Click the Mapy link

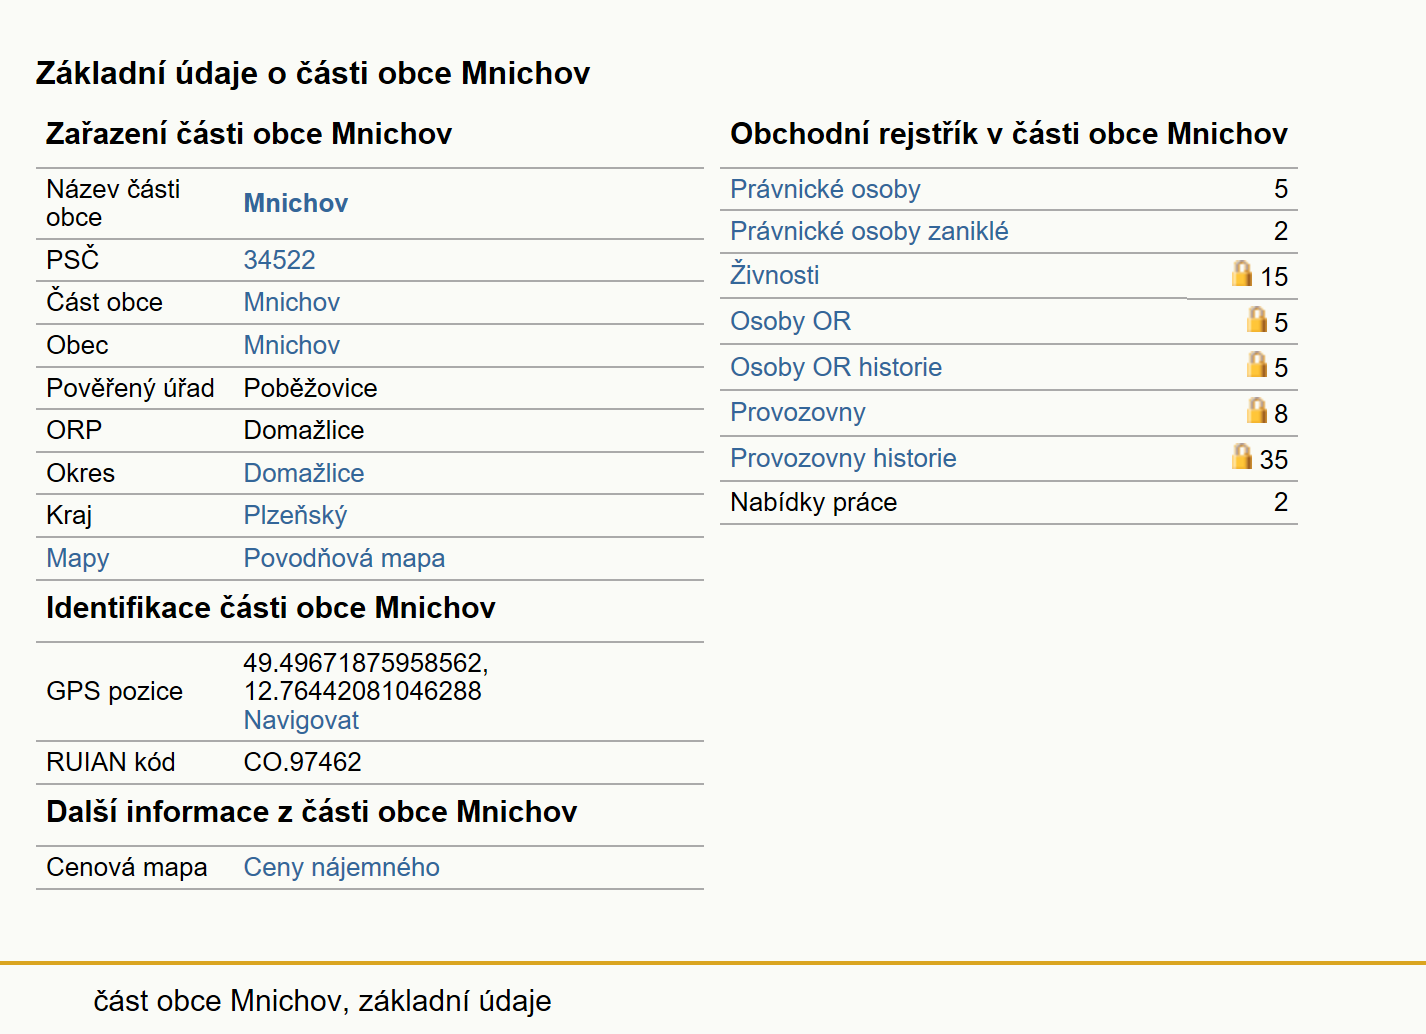pos(78,558)
